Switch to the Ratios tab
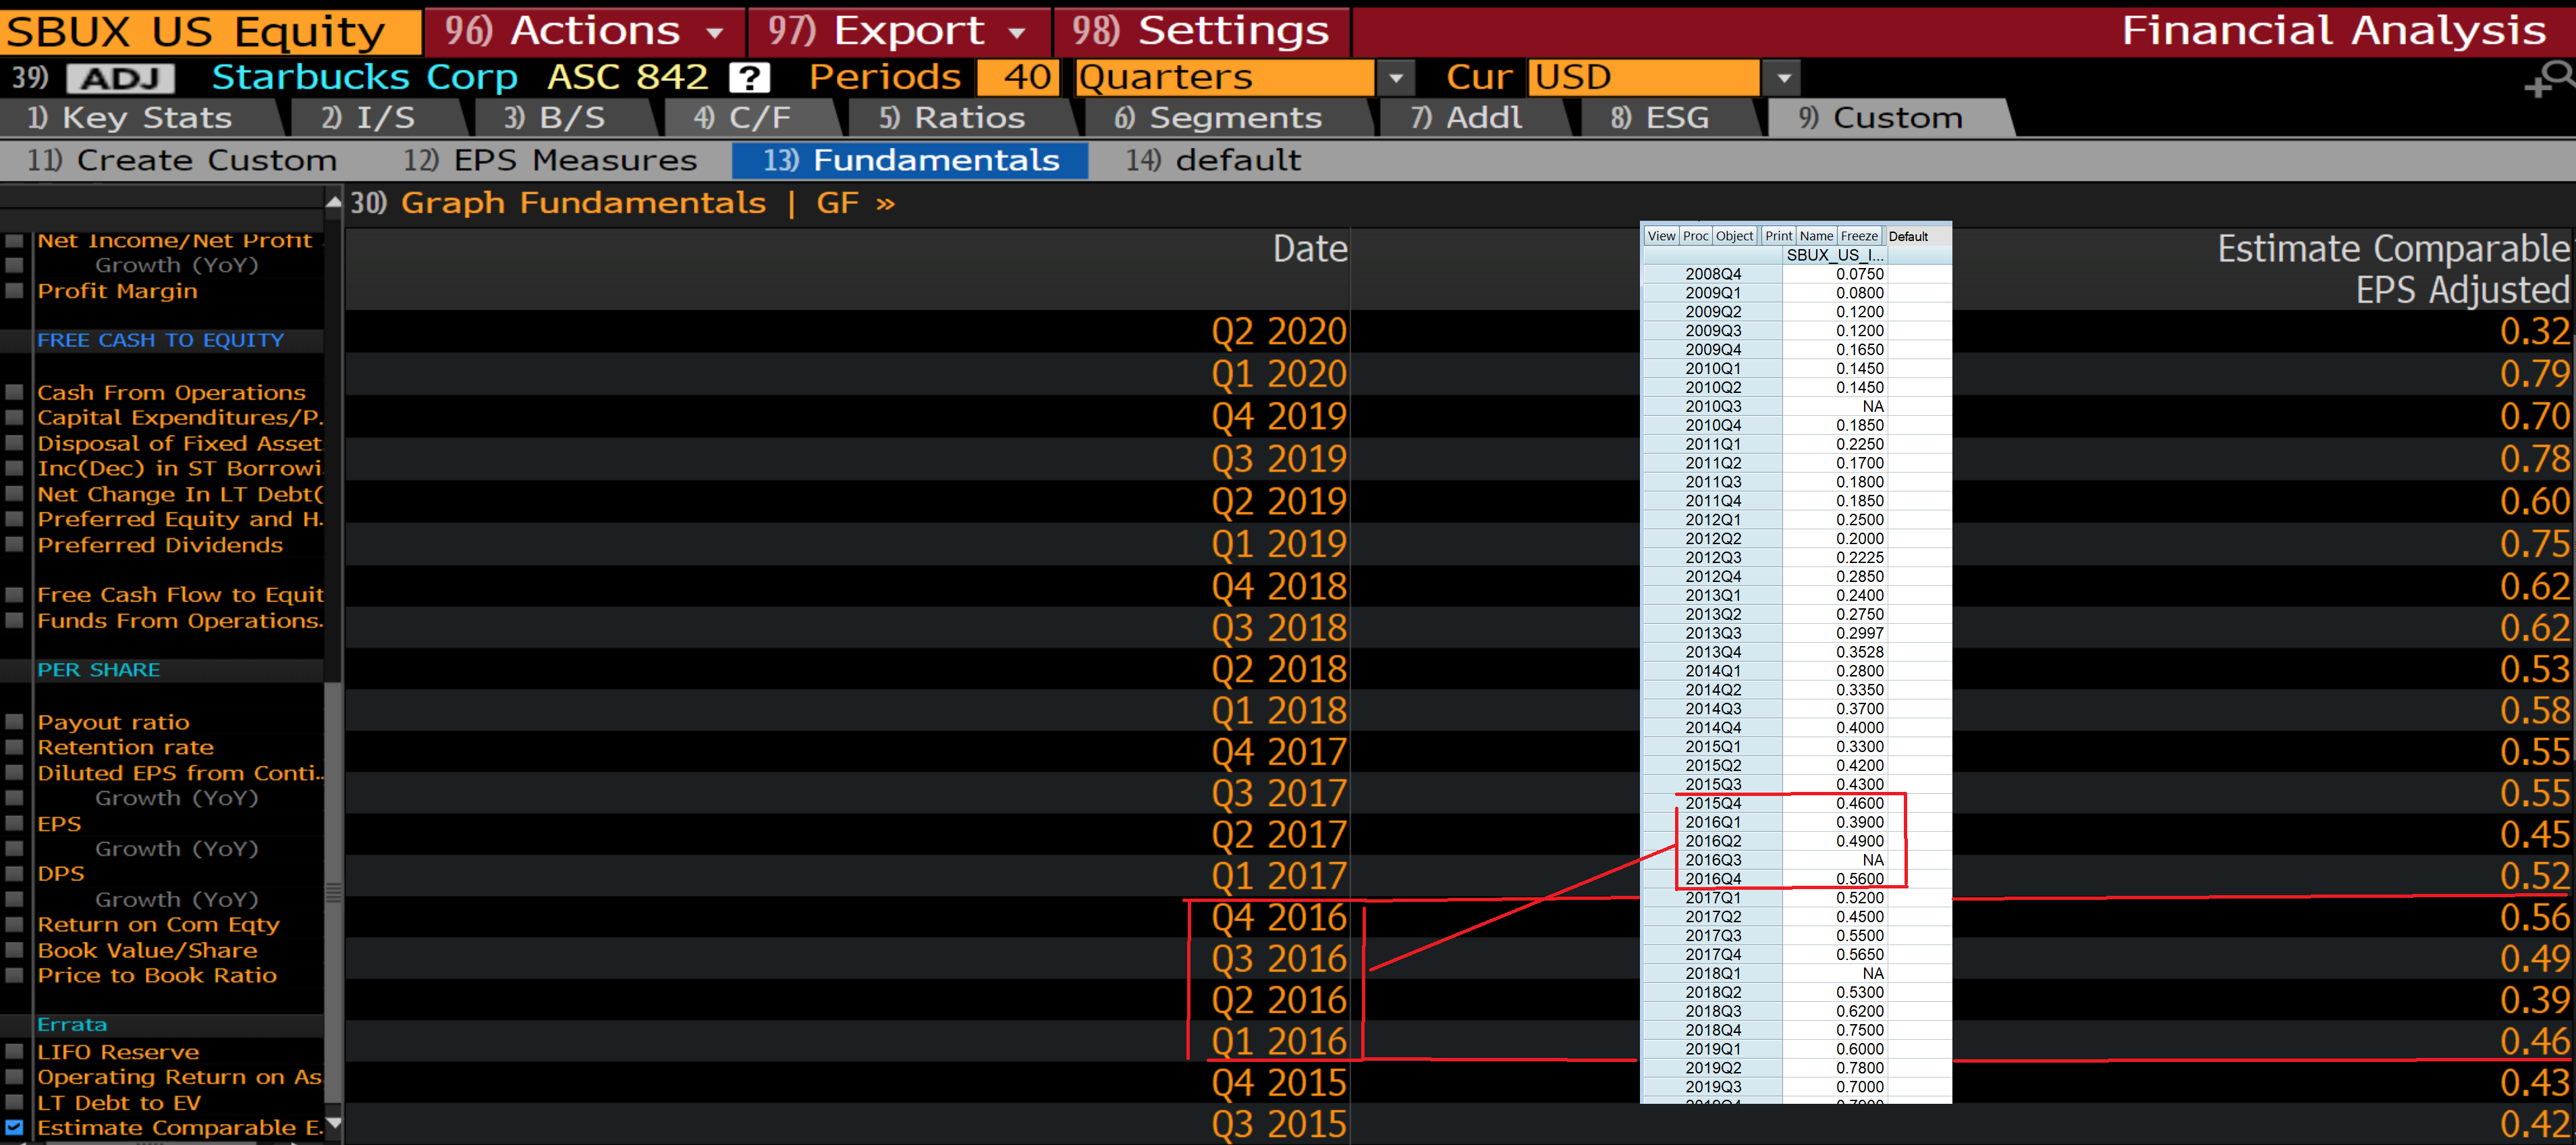This screenshot has height=1145, width=2576. (x=953, y=118)
